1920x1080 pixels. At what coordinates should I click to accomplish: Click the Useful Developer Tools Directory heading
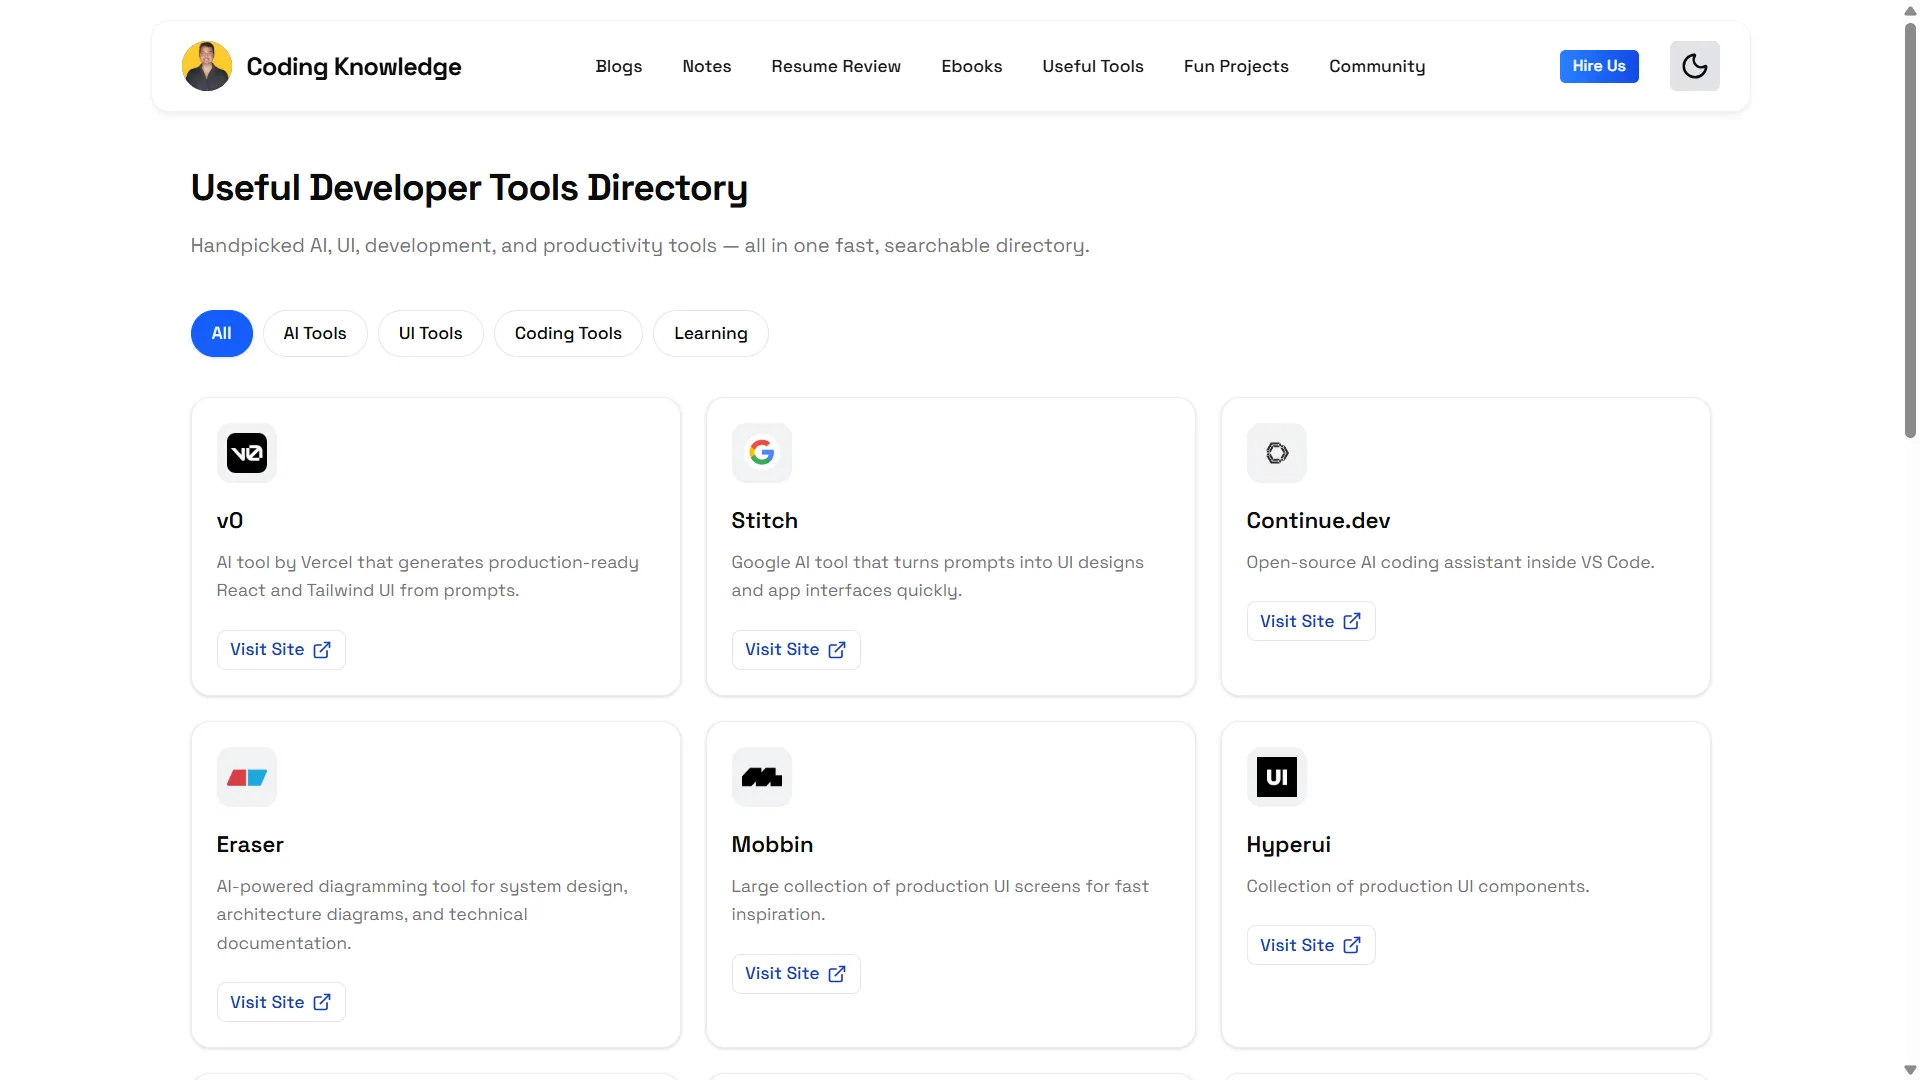469,188
